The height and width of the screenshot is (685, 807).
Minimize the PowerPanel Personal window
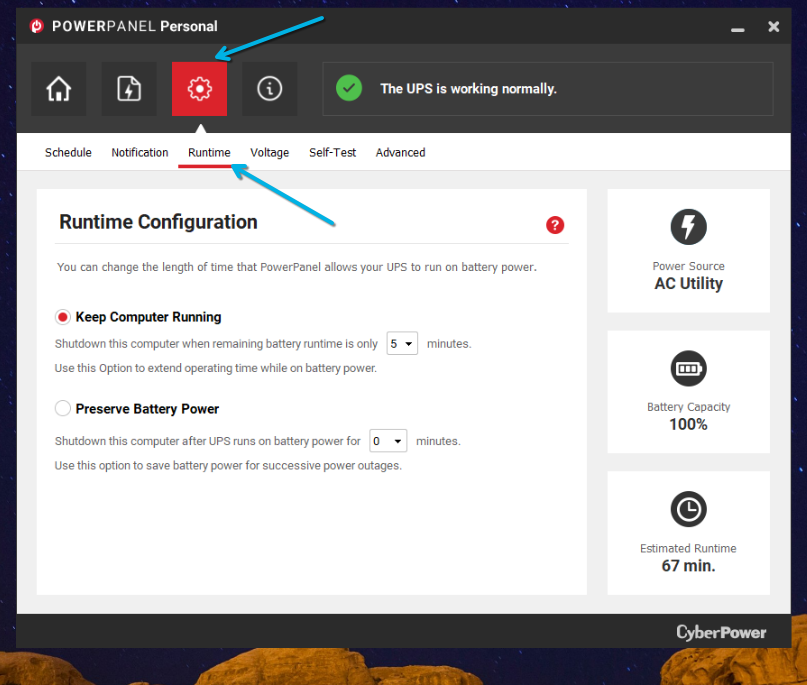[x=738, y=29]
